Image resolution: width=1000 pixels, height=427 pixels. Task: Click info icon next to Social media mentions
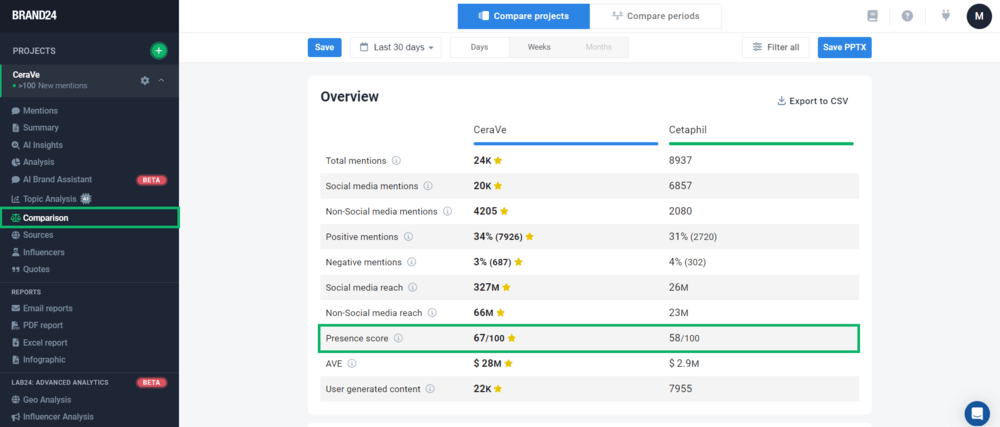[x=428, y=186]
